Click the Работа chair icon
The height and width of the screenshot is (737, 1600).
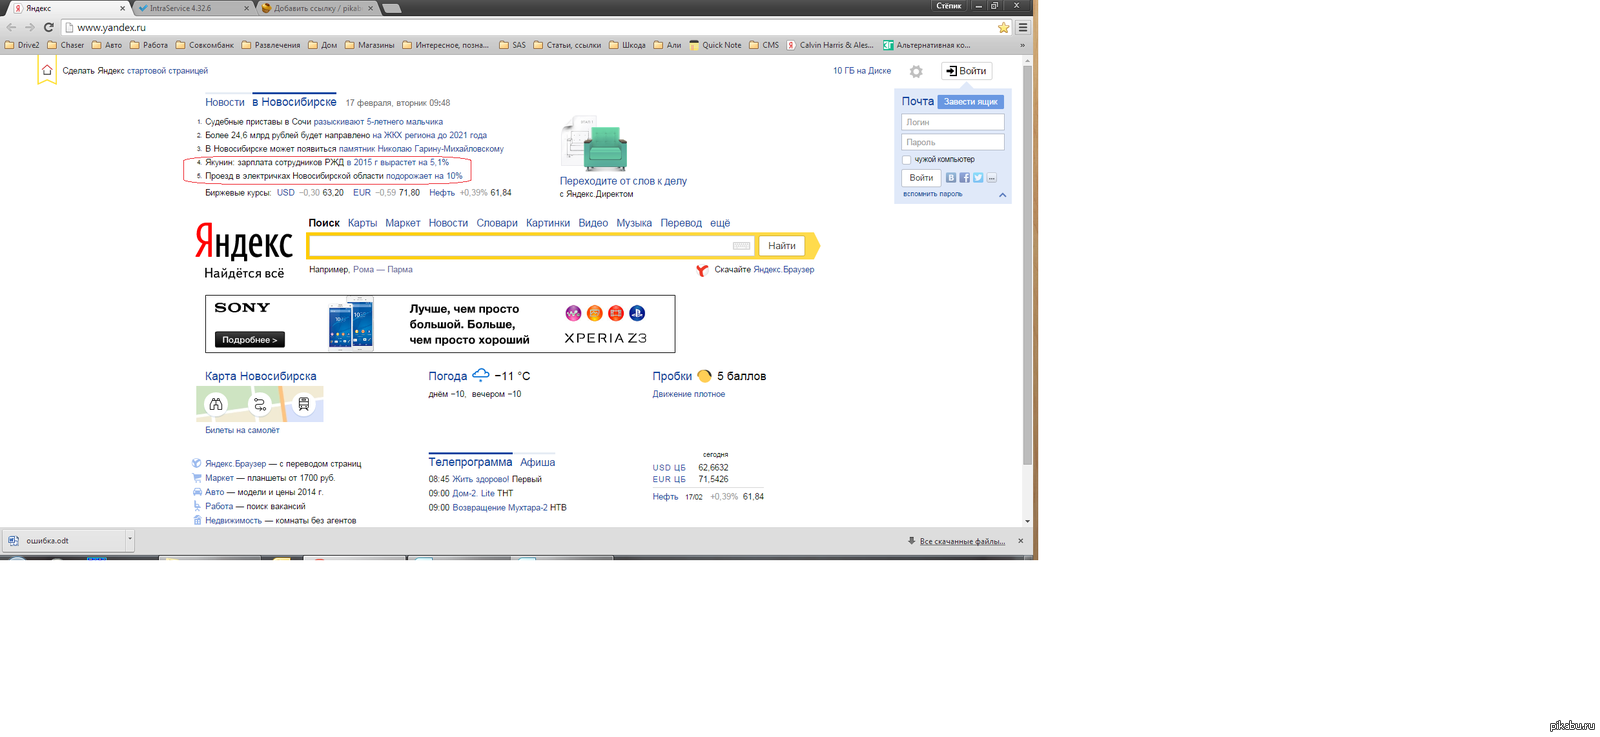(x=196, y=505)
